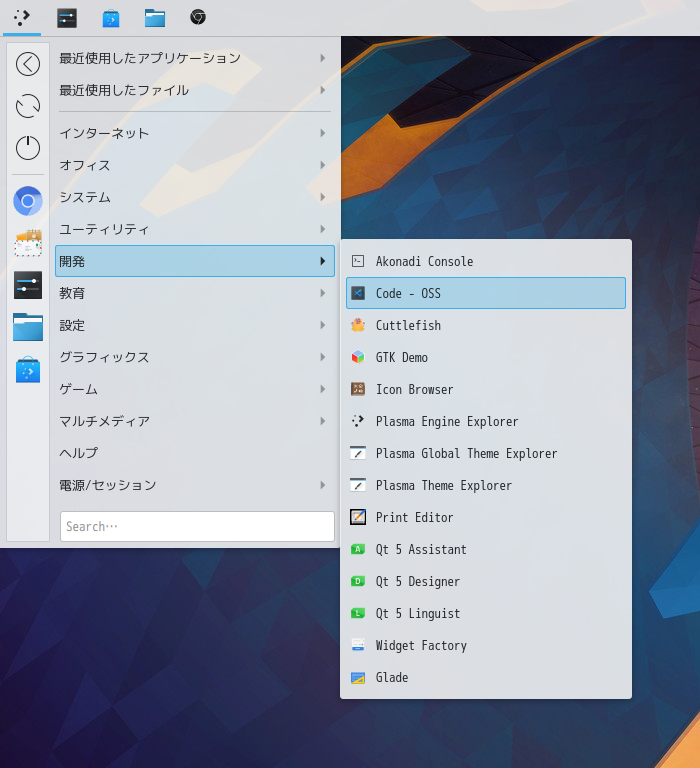700x768 pixels.
Task: Expand 最近使用したアプリケーション submenu arrow
Action: coord(323,58)
